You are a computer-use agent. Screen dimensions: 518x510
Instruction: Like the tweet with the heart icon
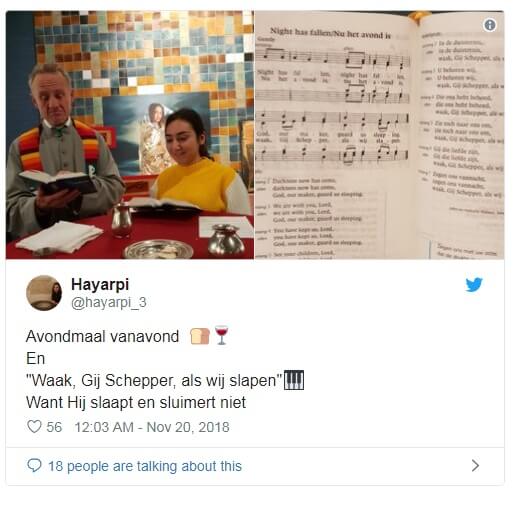tap(34, 427)
